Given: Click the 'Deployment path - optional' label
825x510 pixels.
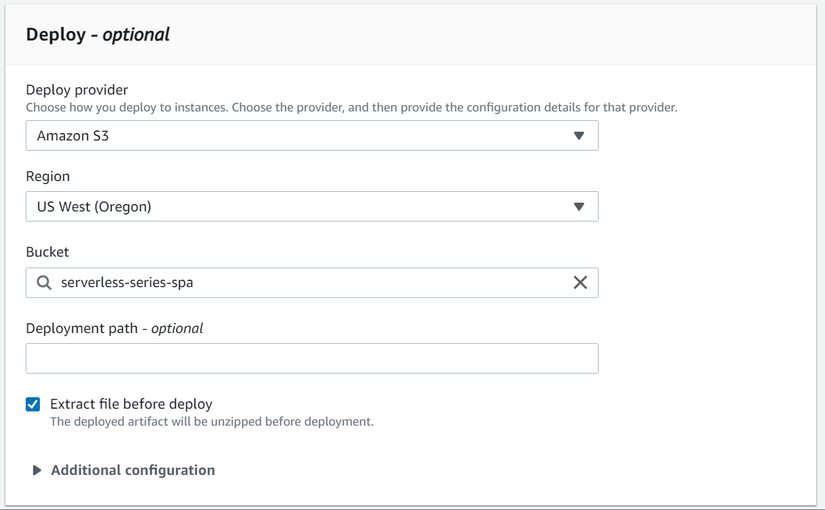Looking at the screenshot, I should pos(114,328).
